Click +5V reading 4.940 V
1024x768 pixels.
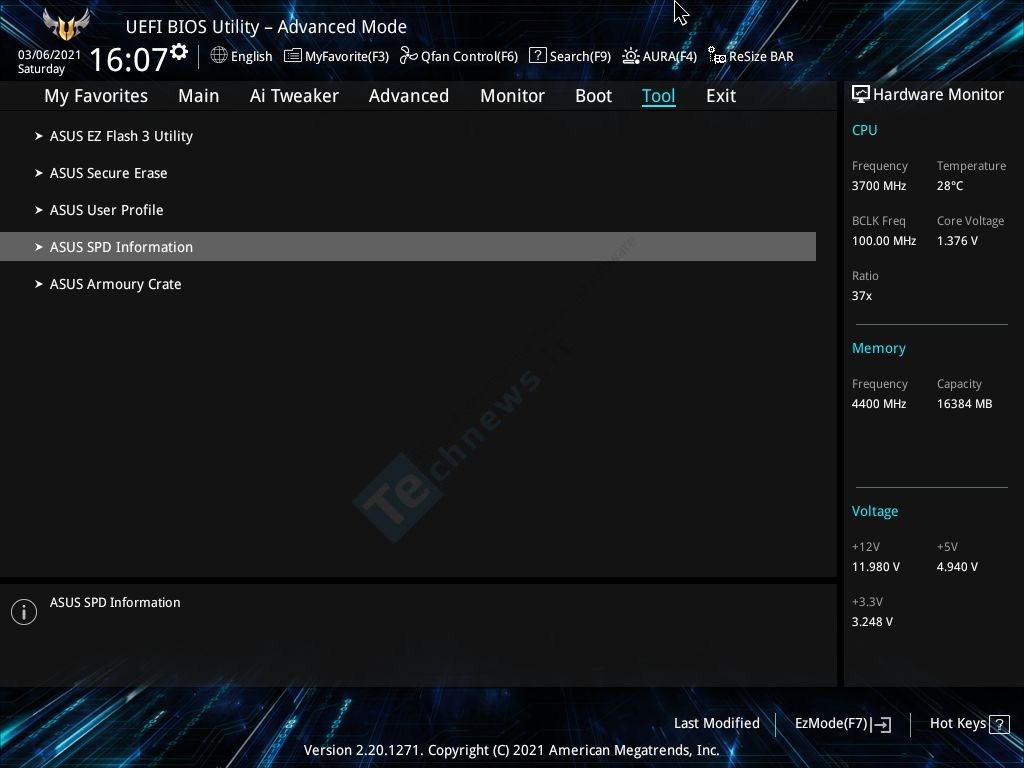(x=957, y=567)
